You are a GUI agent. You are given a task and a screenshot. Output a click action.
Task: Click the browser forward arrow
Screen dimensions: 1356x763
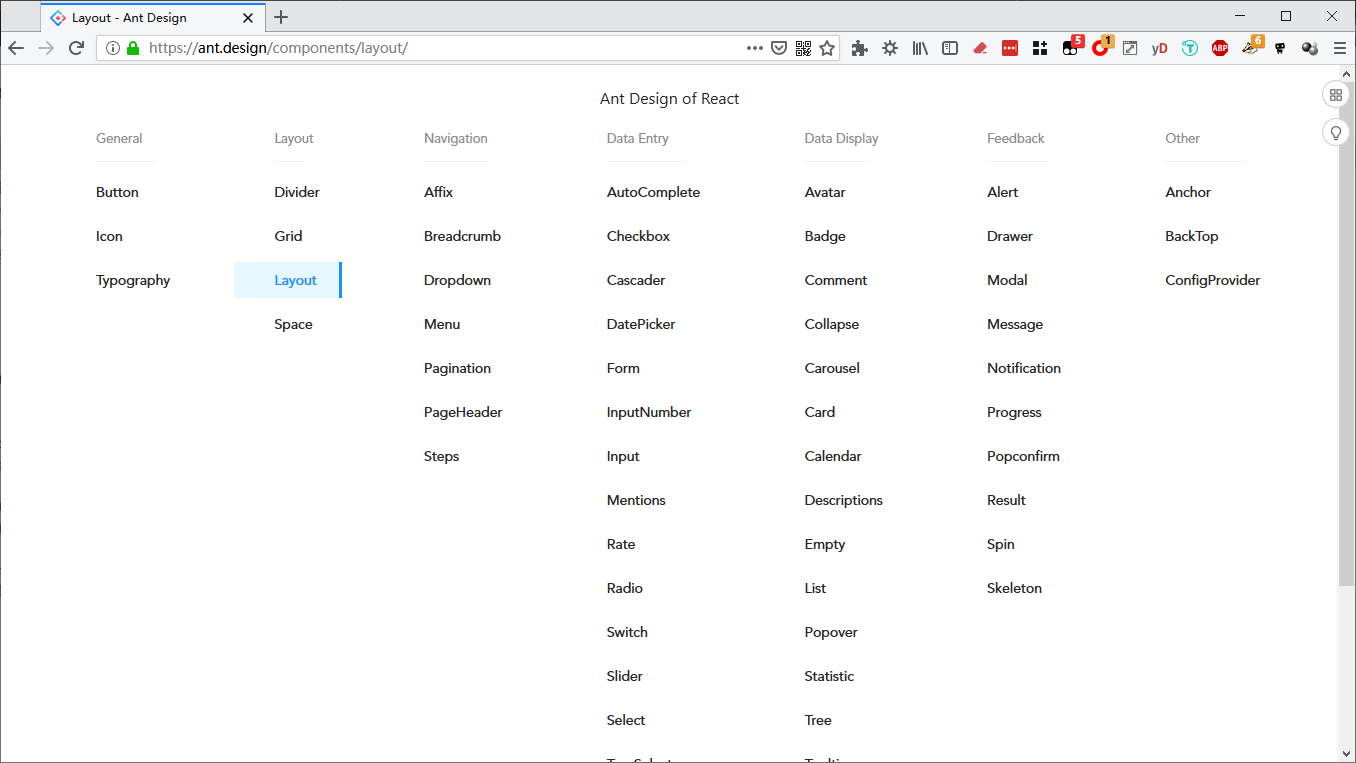[x=46, y=48]
